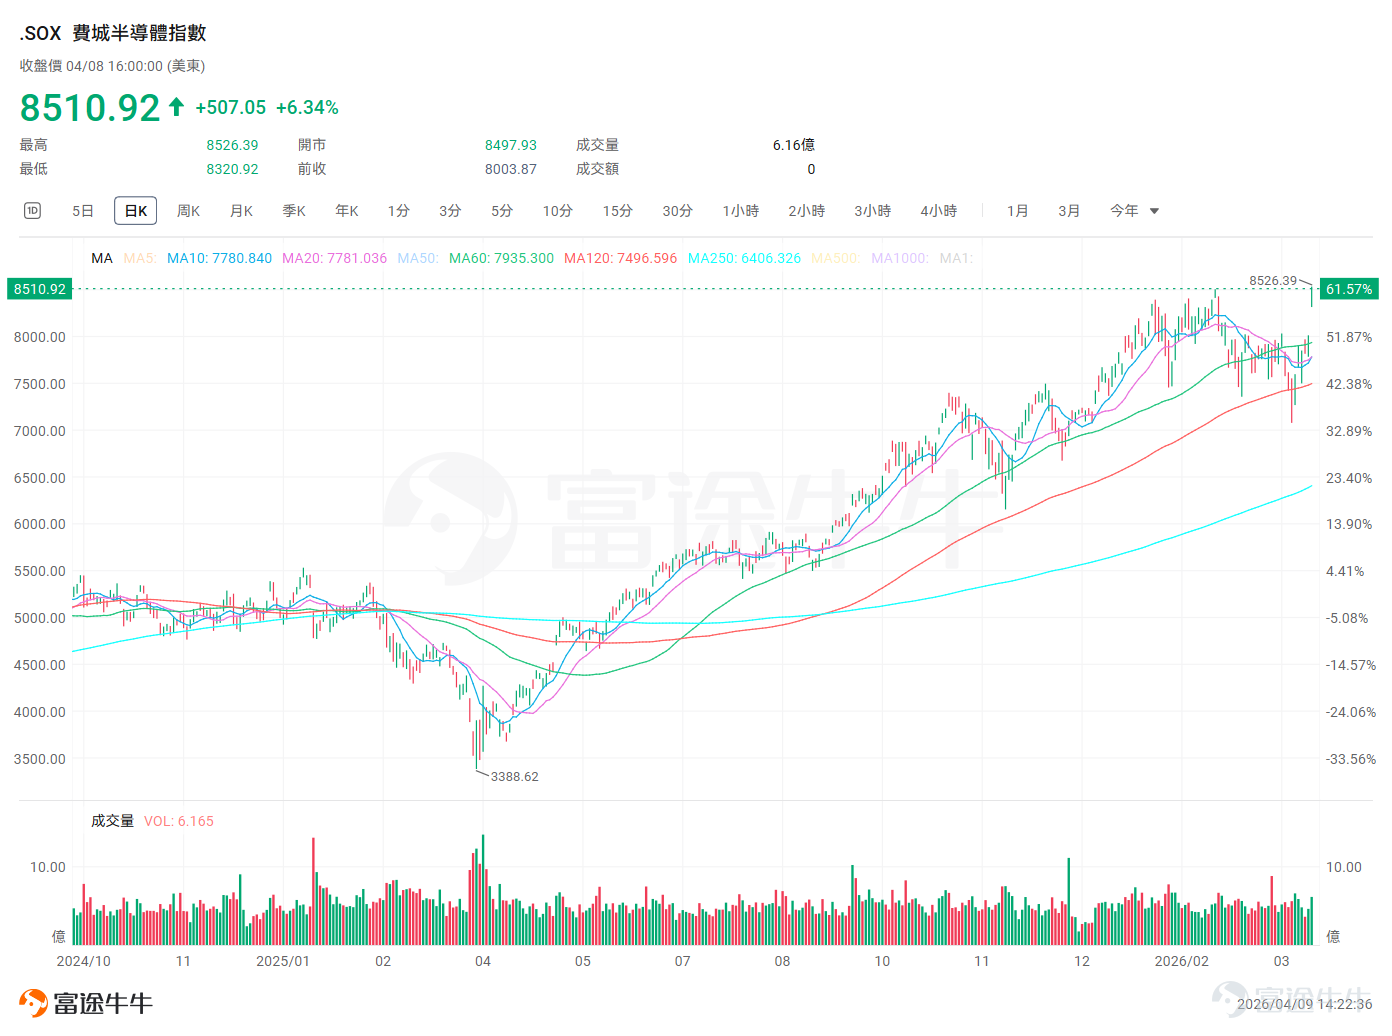
Task: Select the 日K daily candlestick tab
Action: pos(136,211)
